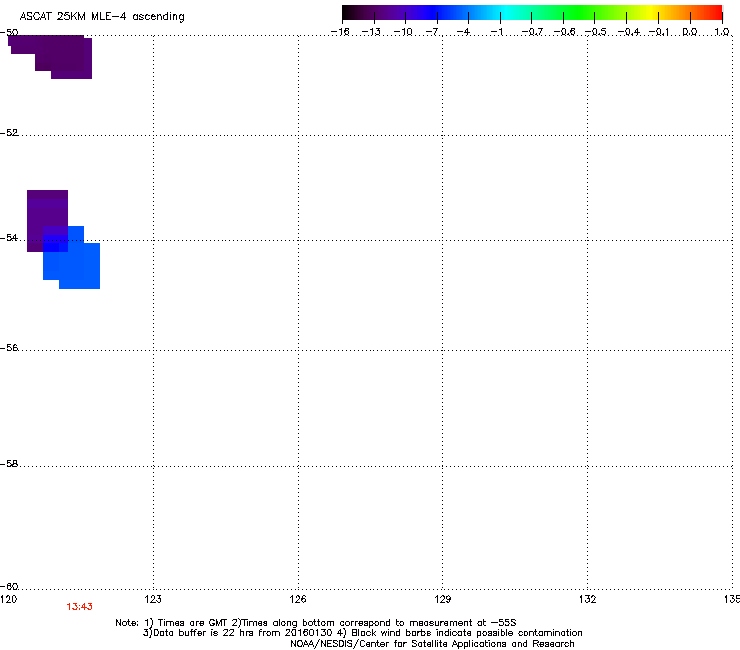Click the -16 label on the colorbar

tap(340, 32)
